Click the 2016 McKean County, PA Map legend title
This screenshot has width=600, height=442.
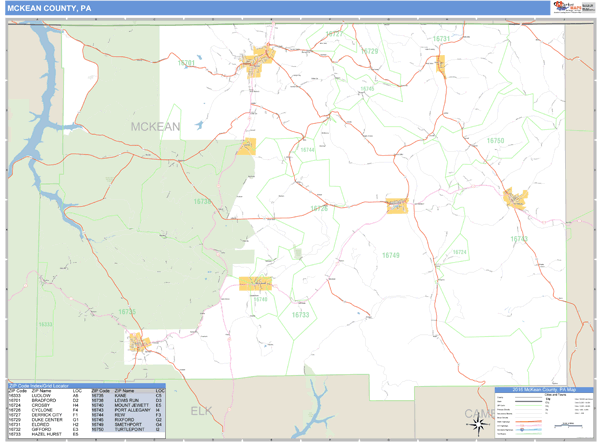pyautogui.click(x=544, y=390)
